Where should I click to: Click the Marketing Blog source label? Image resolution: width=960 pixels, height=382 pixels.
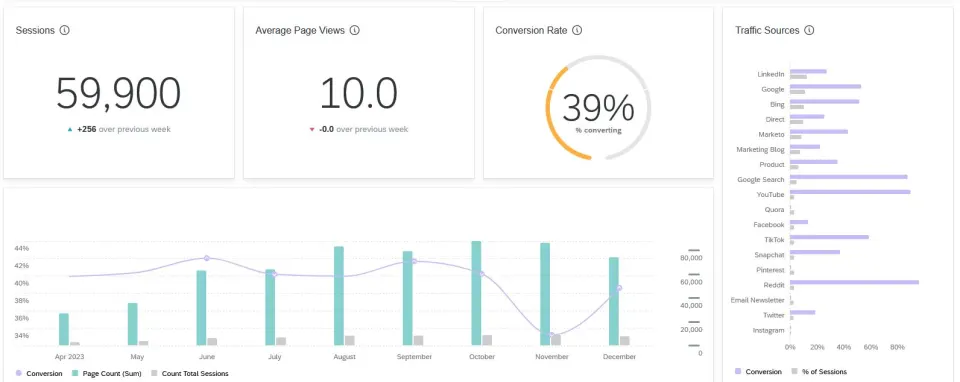(760, 149)
